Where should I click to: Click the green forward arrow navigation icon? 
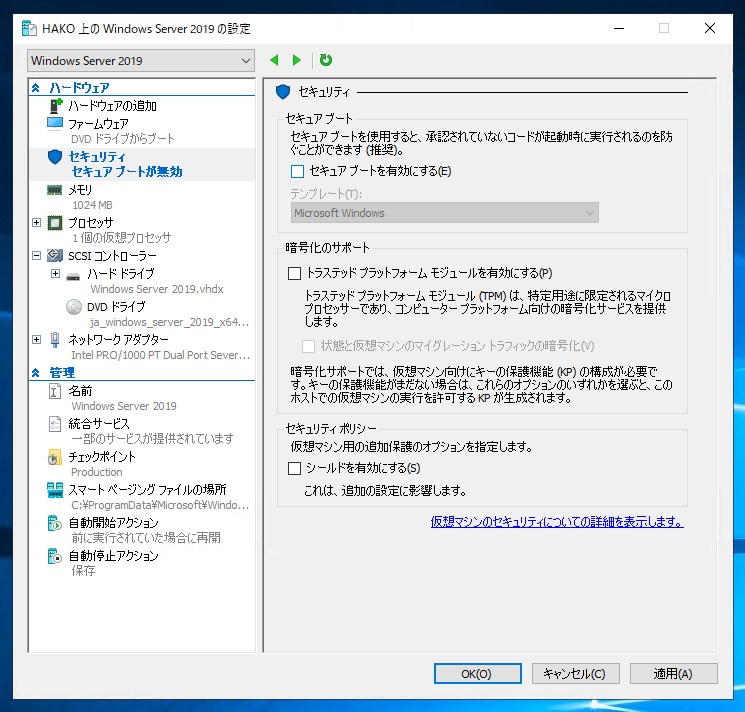(297, 60)
